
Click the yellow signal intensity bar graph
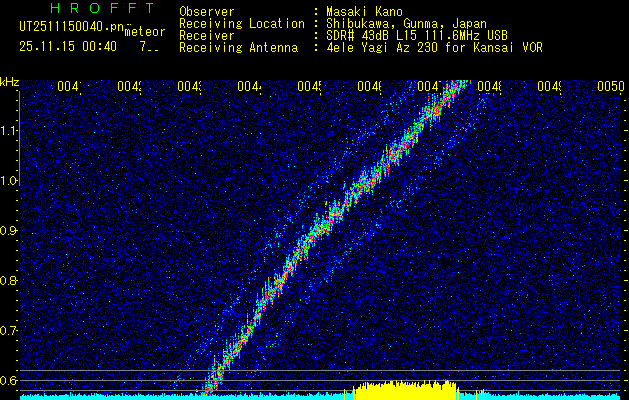click(x=404, y=390)
